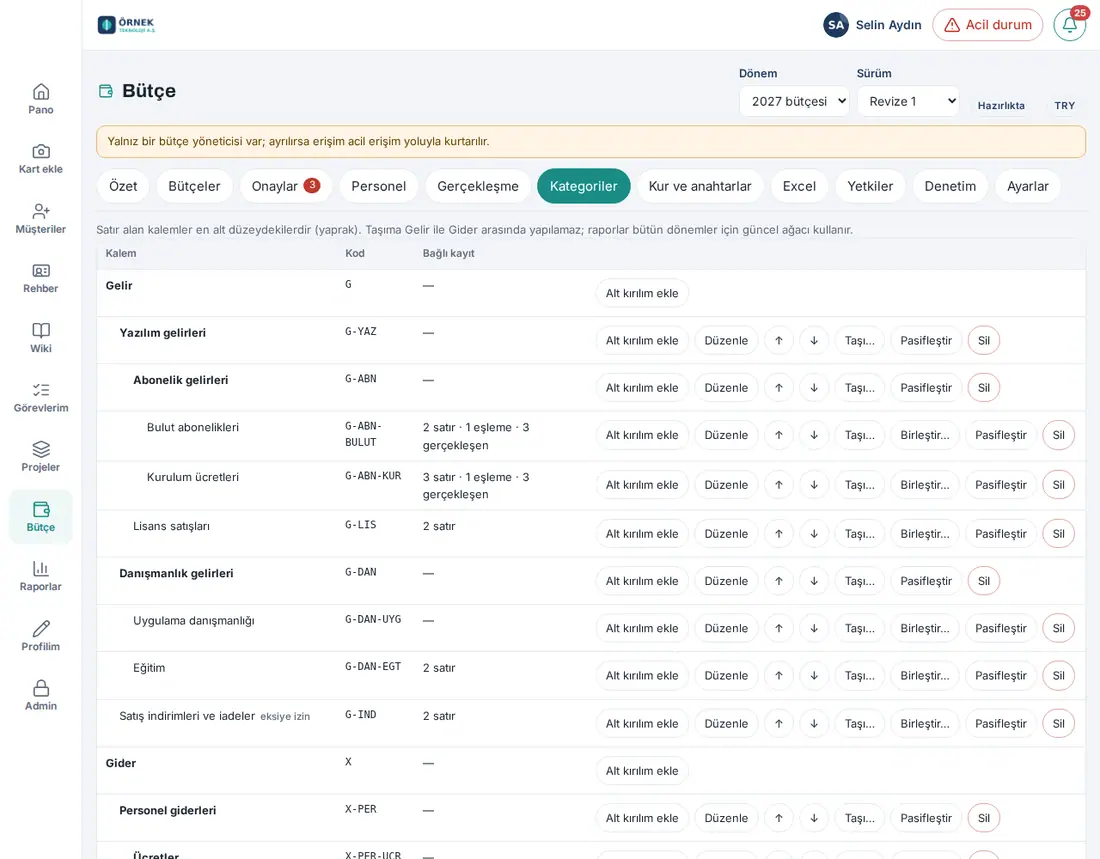Click the G-ABN-KUR code cell

pyautogui.click(x=373, y=476)
